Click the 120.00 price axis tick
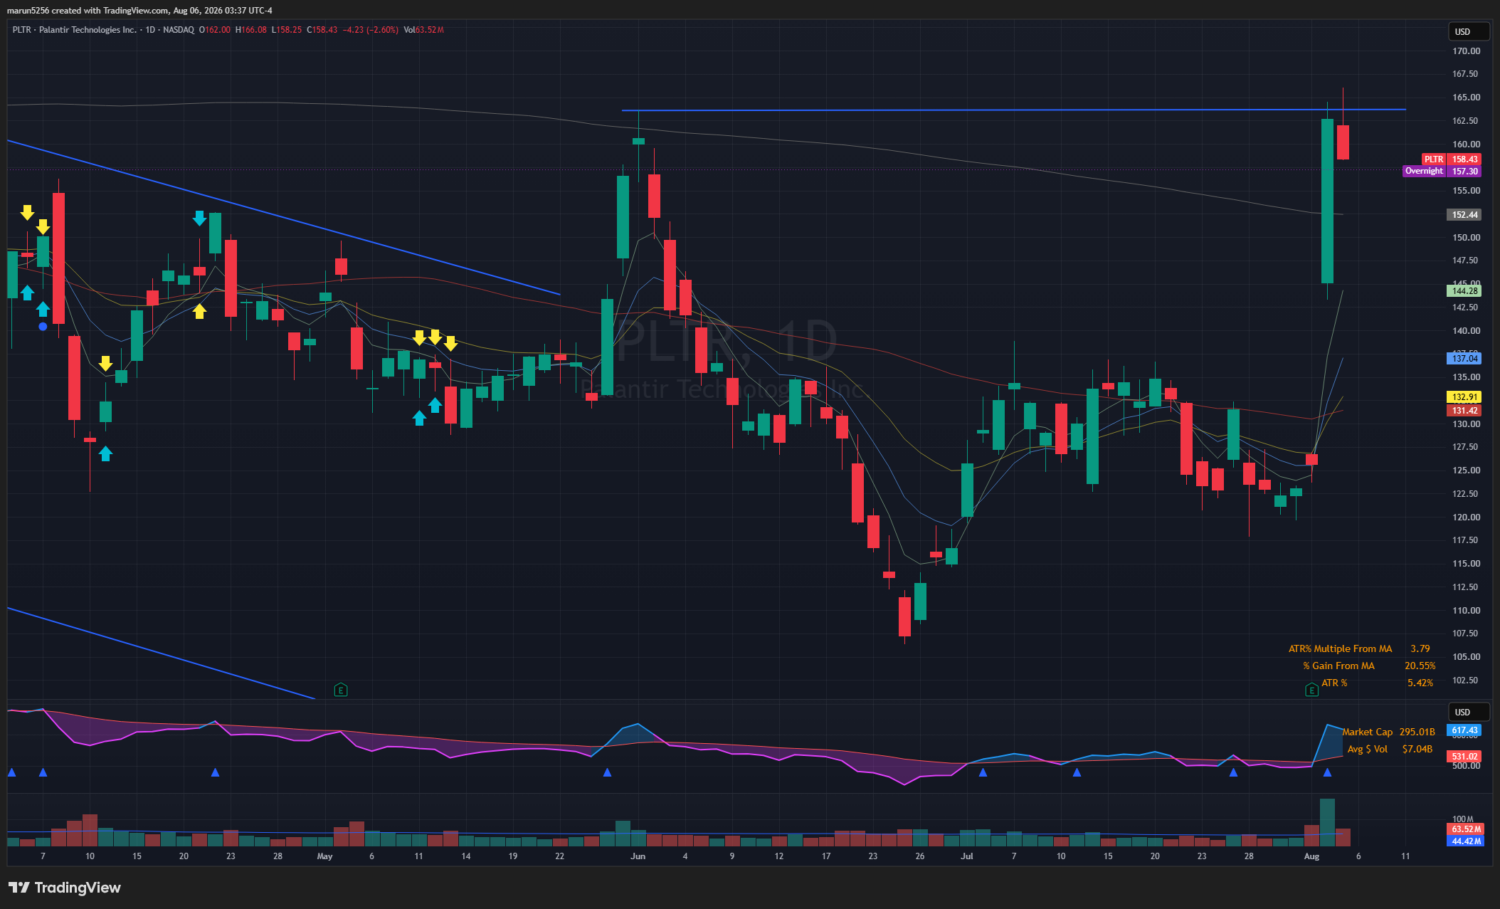 point(1466,517)
